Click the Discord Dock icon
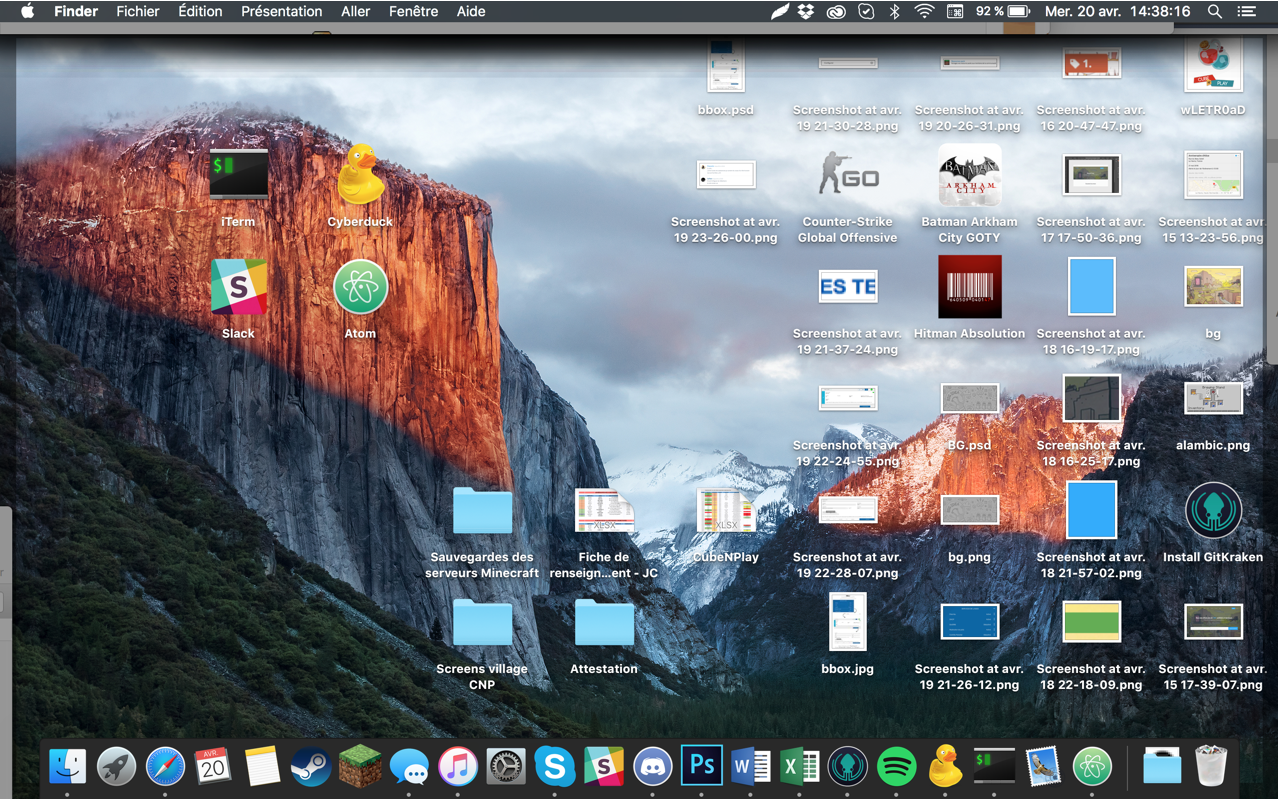Viewport: 1279px width, 799px height. 652,766
